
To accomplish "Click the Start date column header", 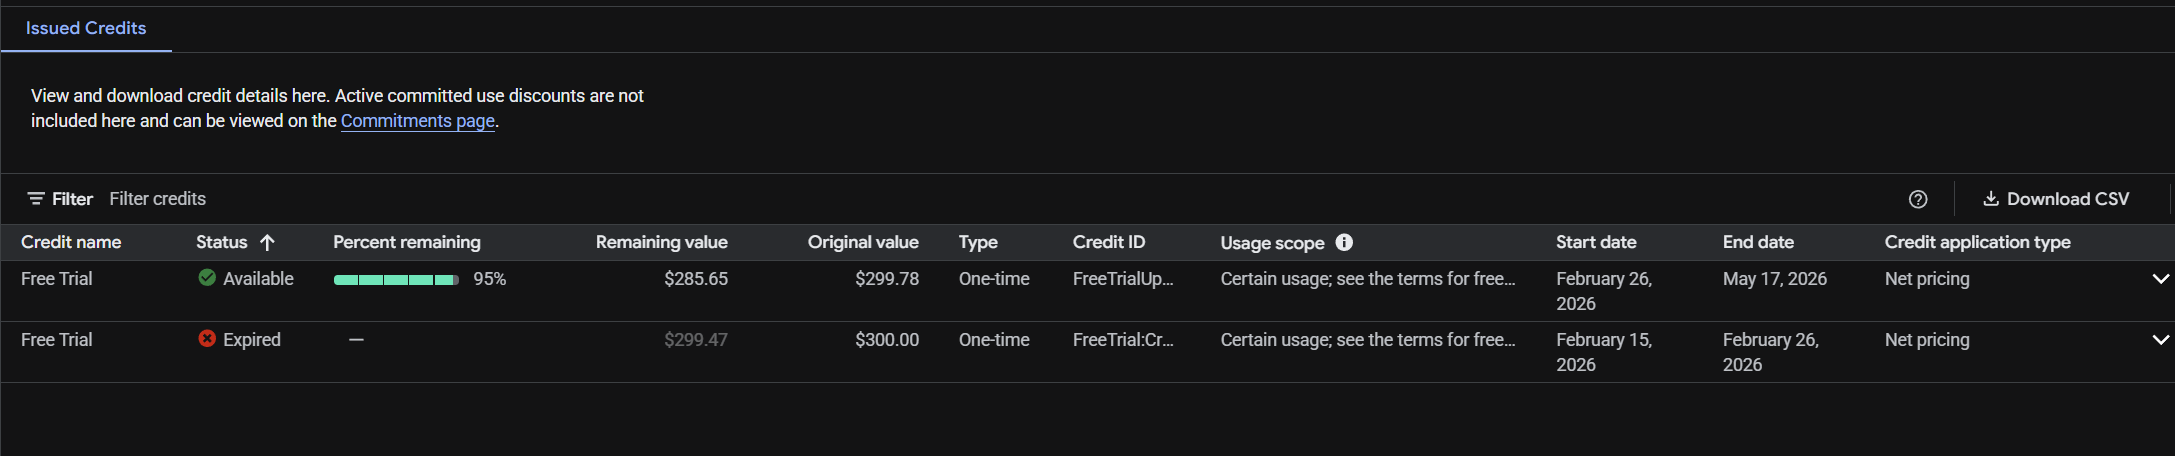I will pyautogui.click(x=1595, y=242).
